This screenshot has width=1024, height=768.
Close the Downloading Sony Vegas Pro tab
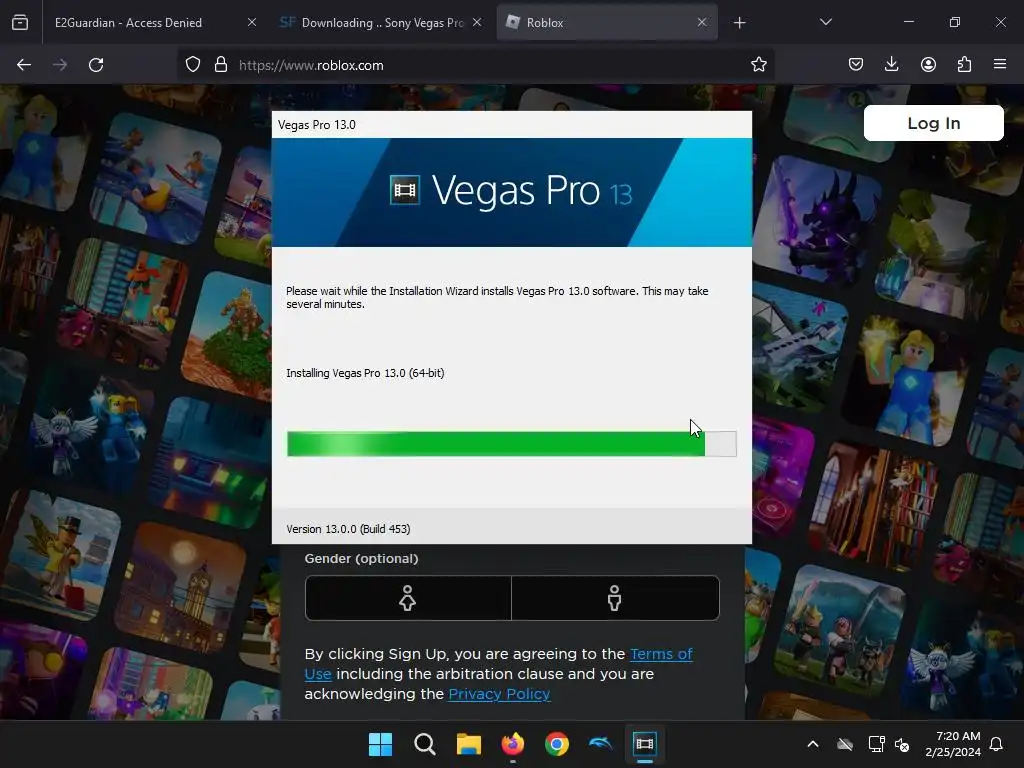(477, 22)
